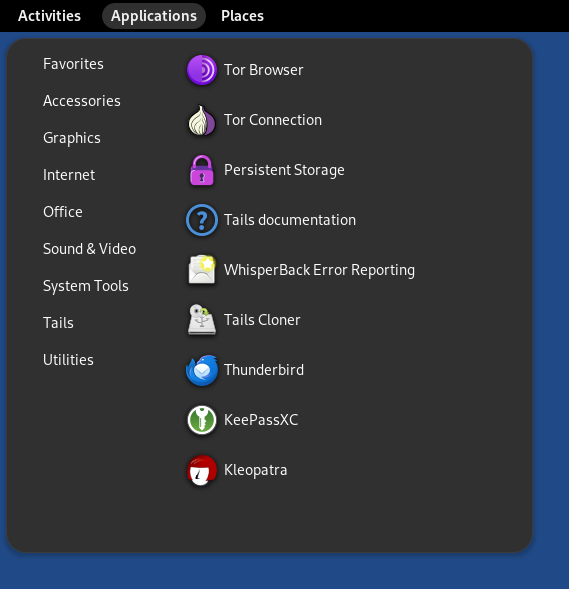This screenshot has width=569, height=589.
Task: Open the Tor Connection onion icon
Action: point(202,120)
